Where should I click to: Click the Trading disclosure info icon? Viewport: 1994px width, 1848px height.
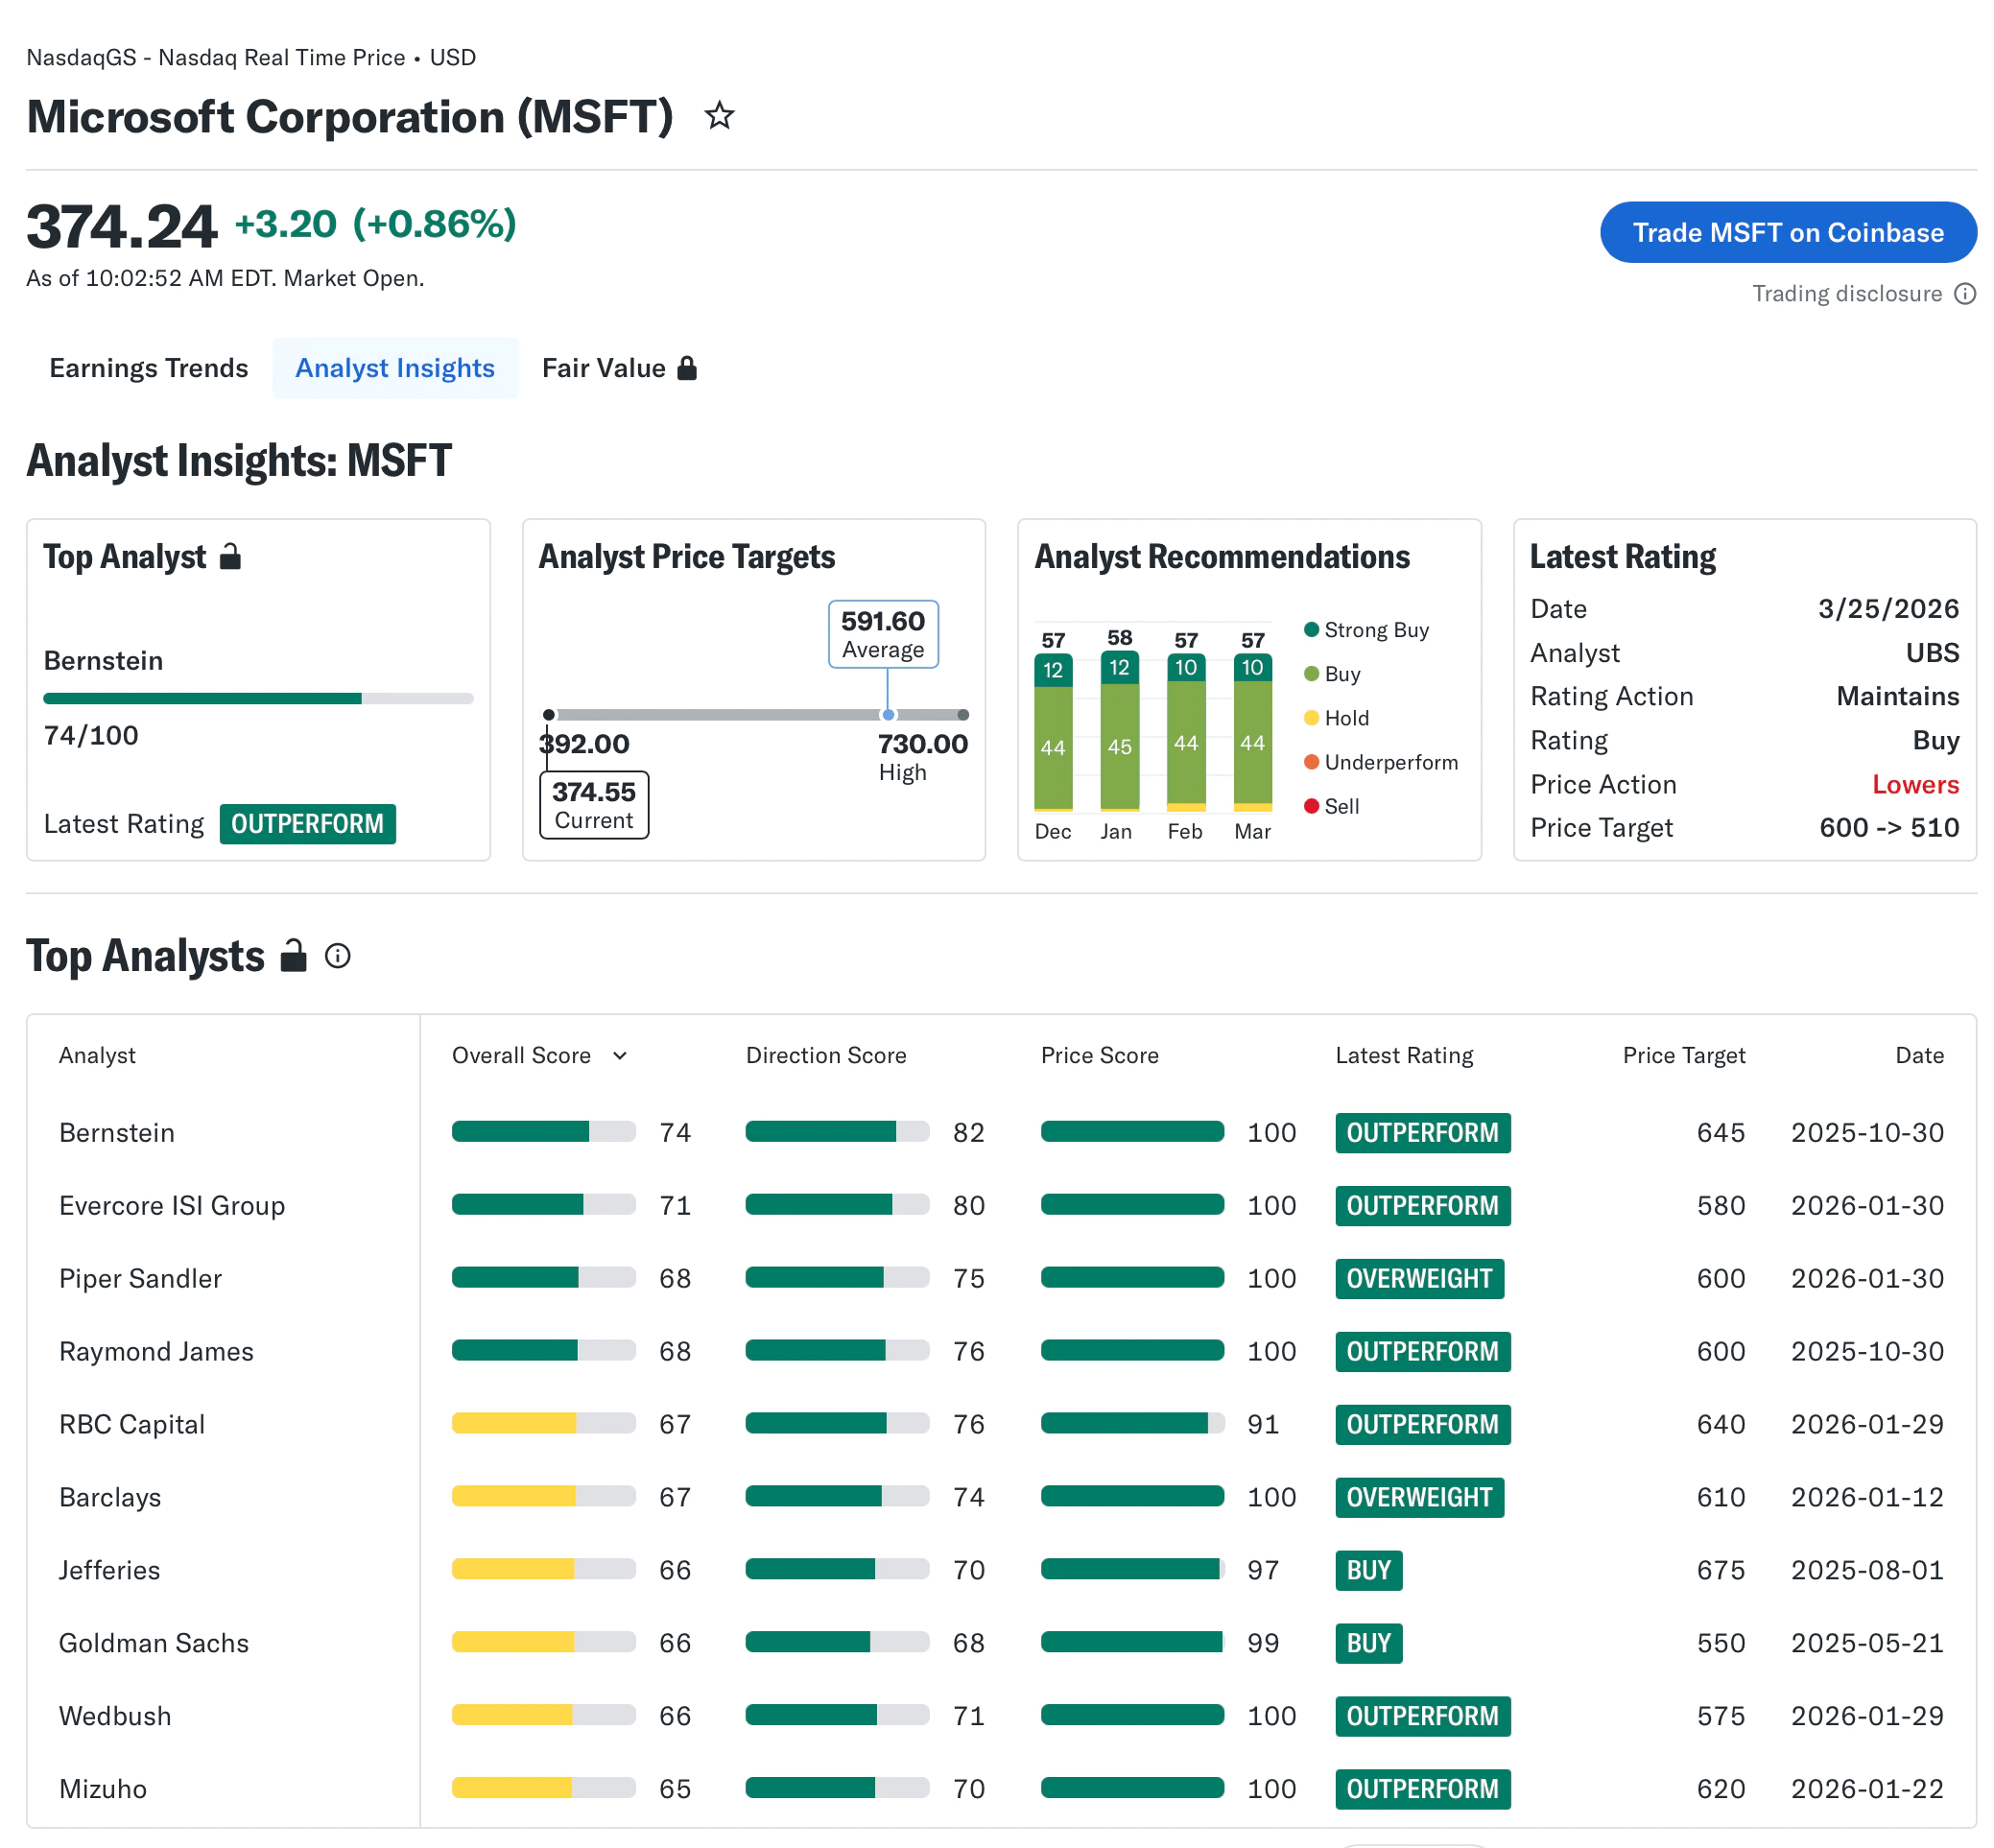(1964, 294)
